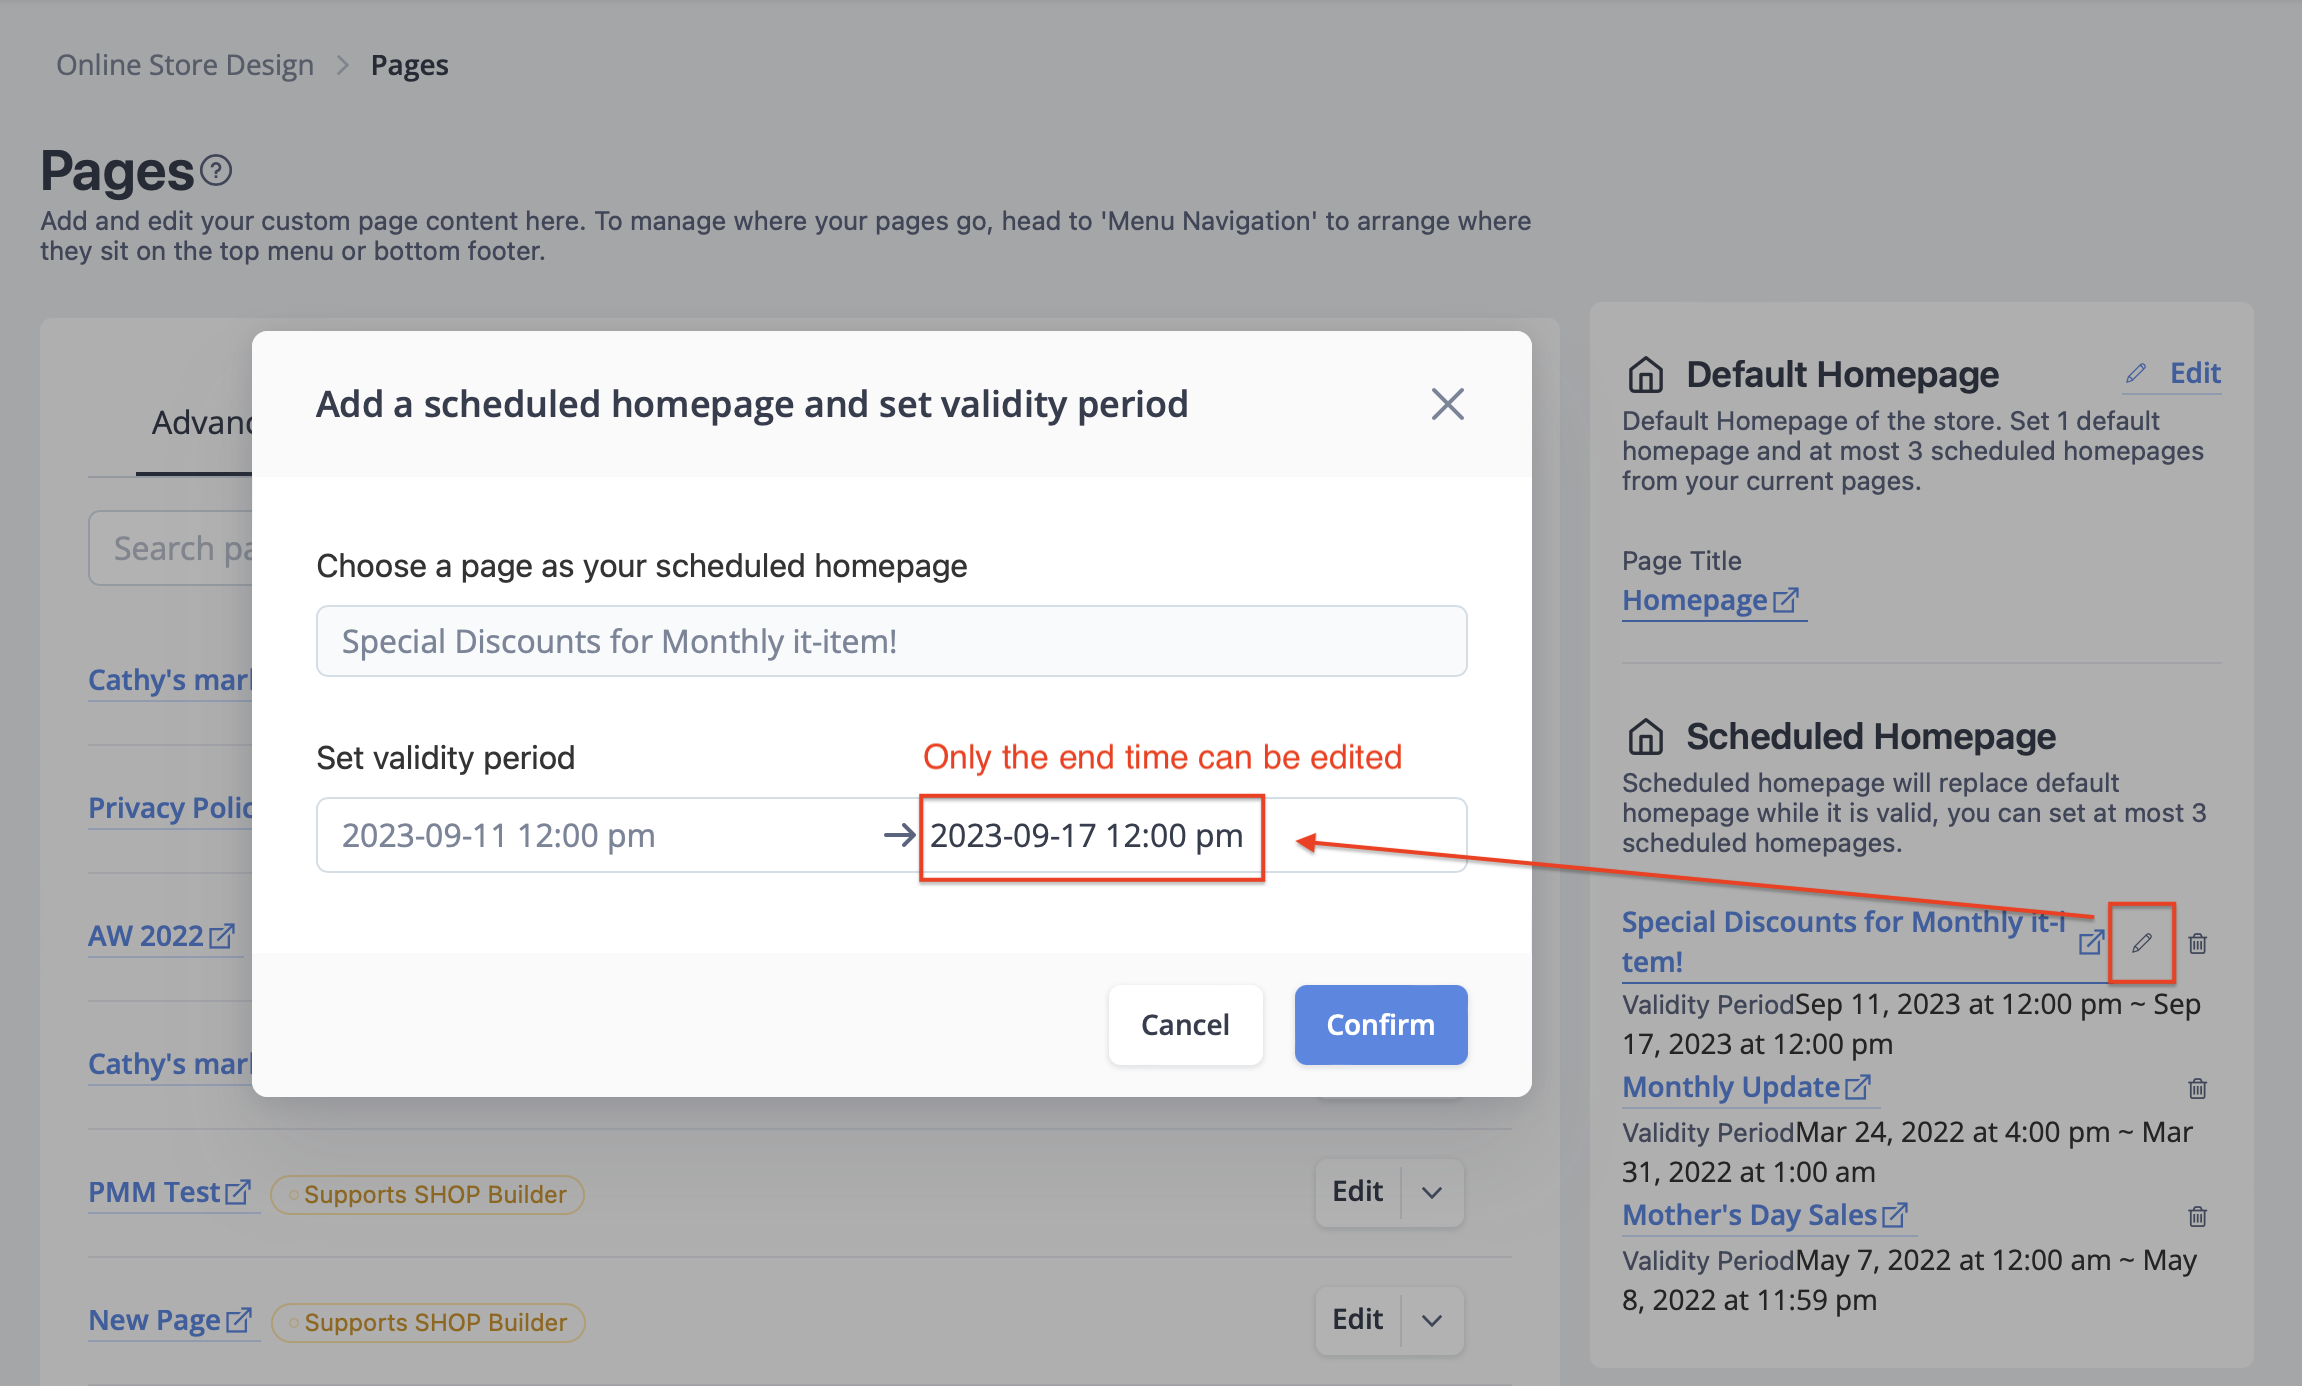Open the external link icon beside Monthly Update

[1858, 1087]
